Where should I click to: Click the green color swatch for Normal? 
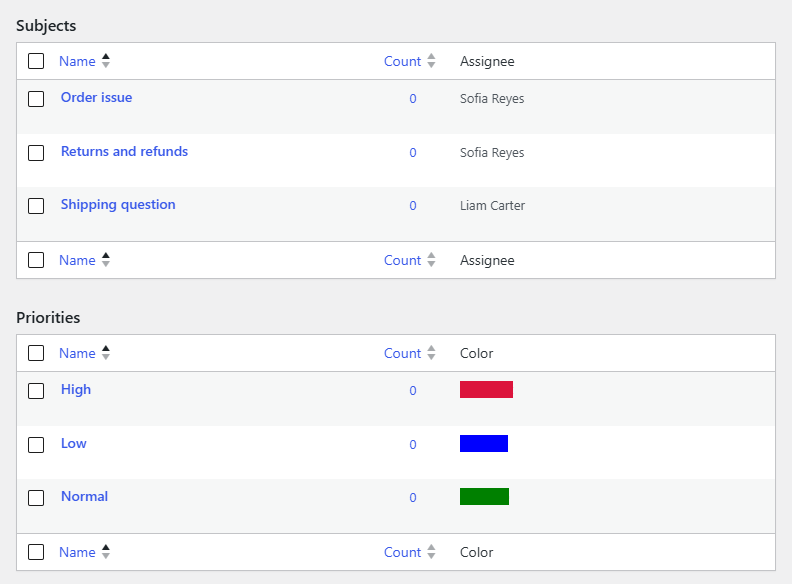click(x=484, y=497)
